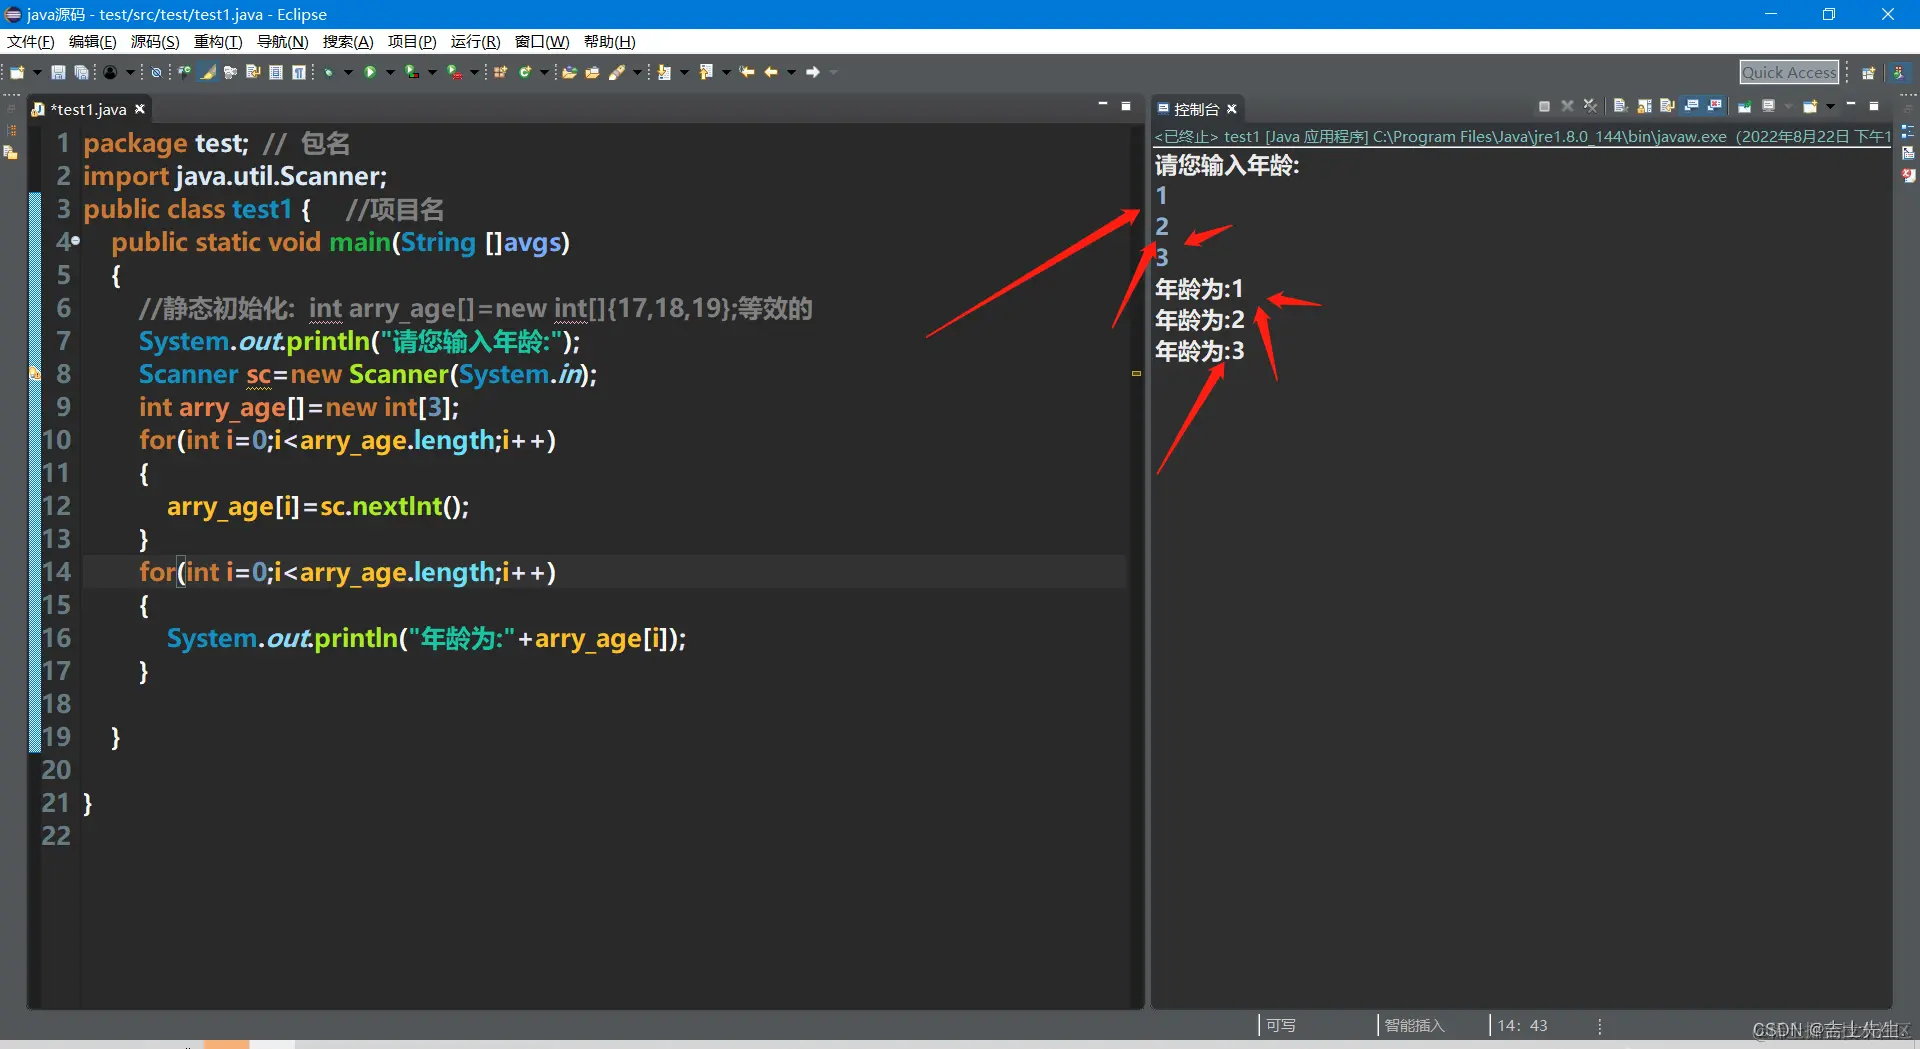Open a new console view
1920x1049 pixels.
coord(1810,106)
